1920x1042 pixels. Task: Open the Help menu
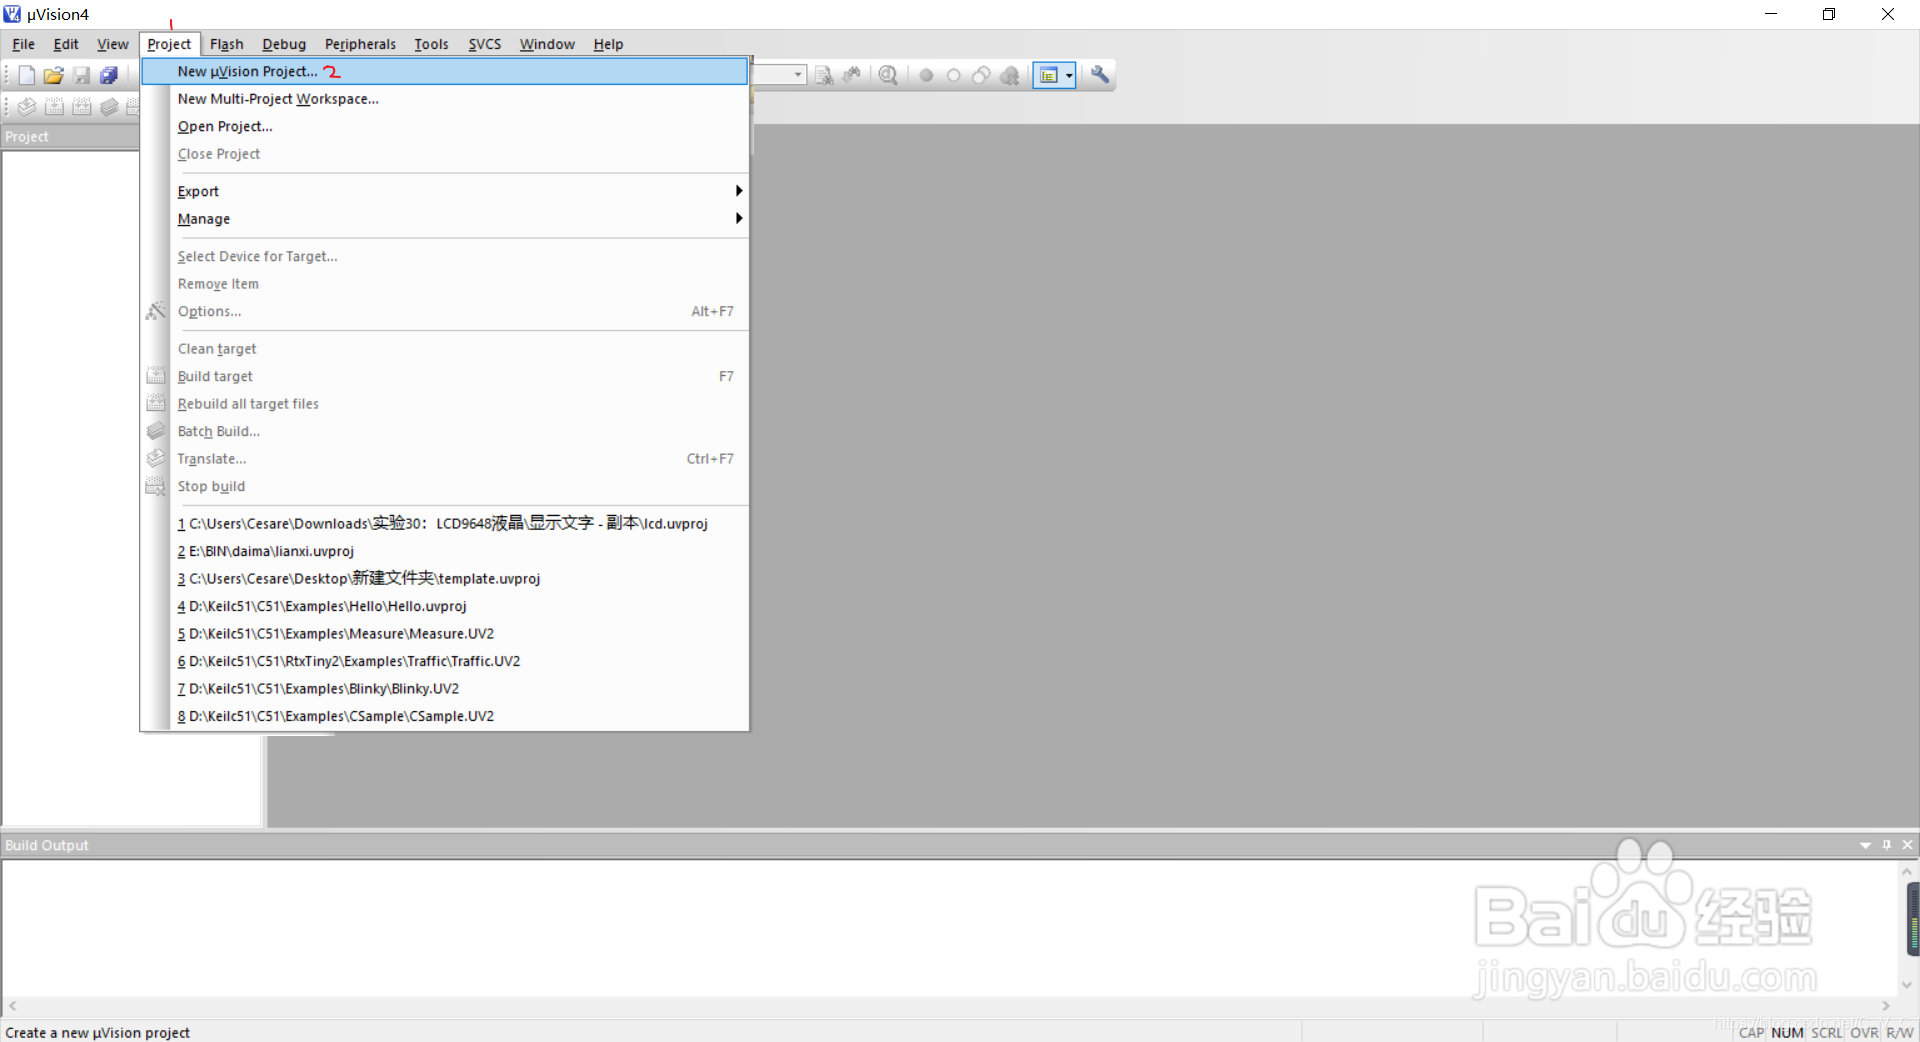608,44
